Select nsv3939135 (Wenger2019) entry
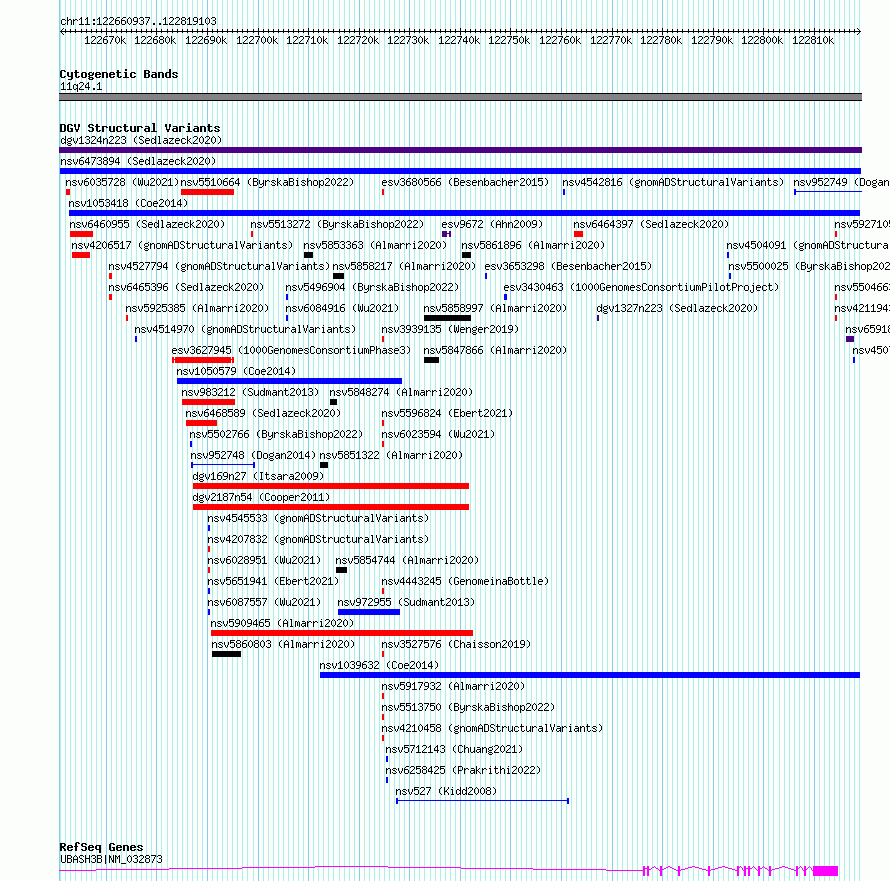The image size is (890, 881). pos(450,329)
